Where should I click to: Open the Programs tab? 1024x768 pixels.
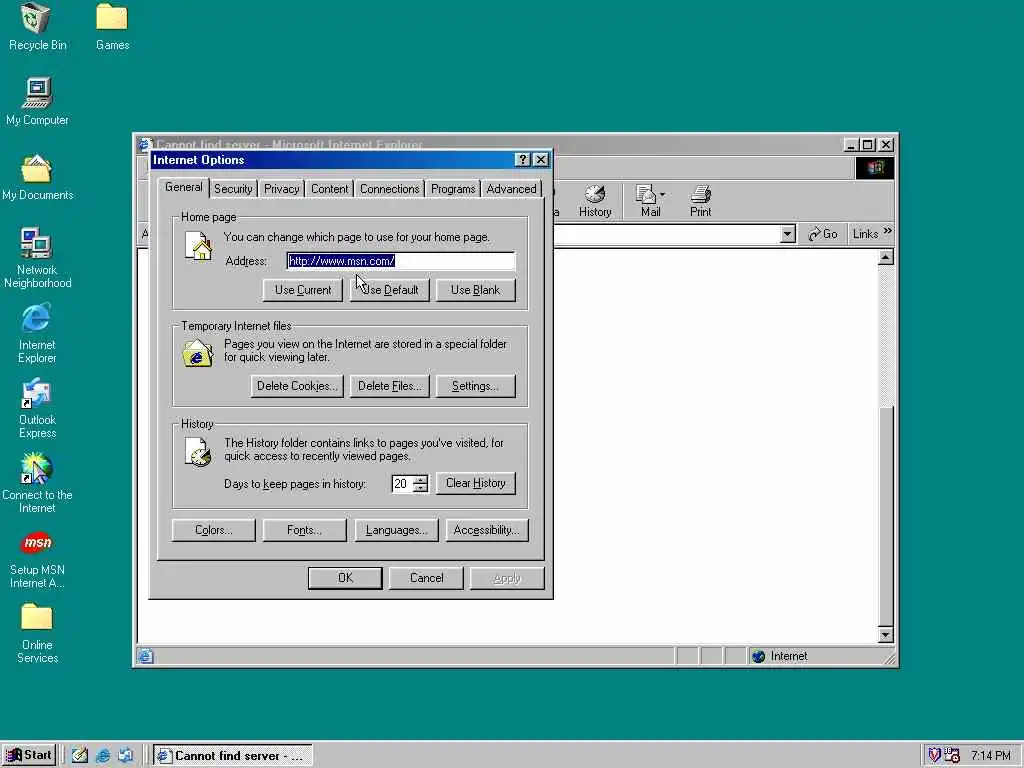coord(453,189)
